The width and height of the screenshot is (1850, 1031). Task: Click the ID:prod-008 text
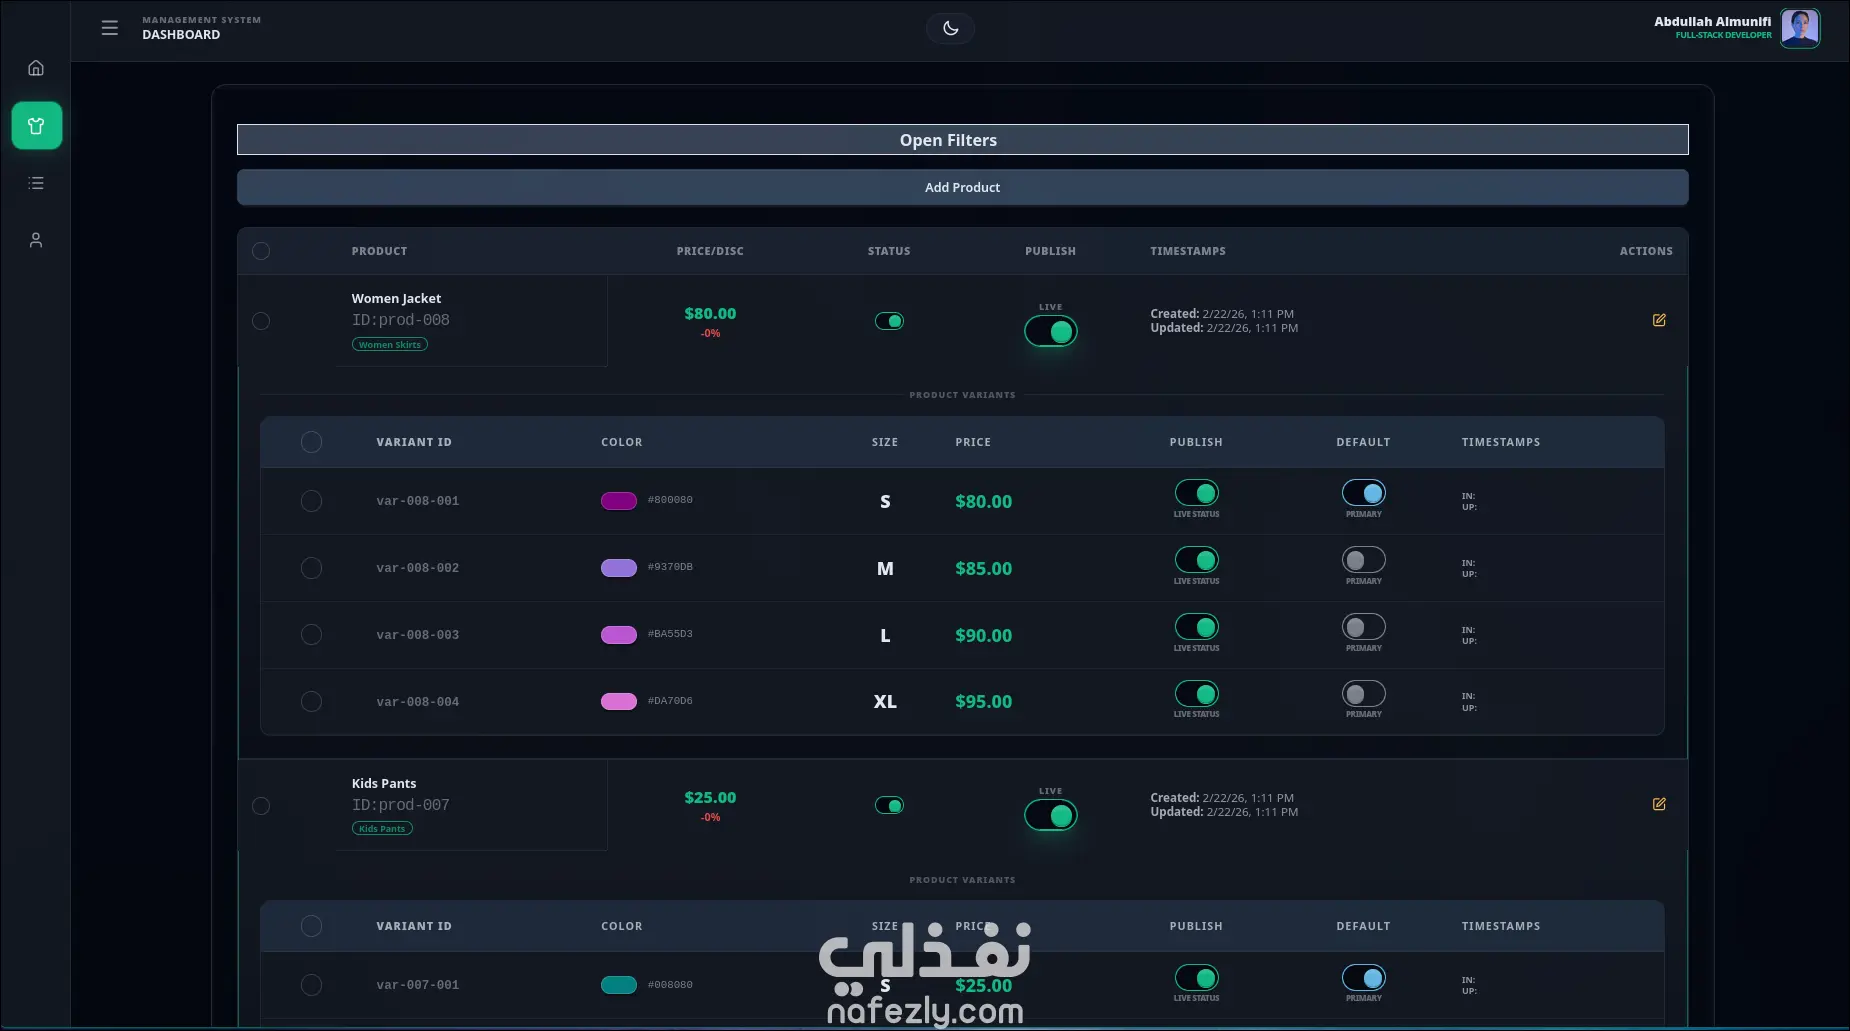(x=401, y=320)
